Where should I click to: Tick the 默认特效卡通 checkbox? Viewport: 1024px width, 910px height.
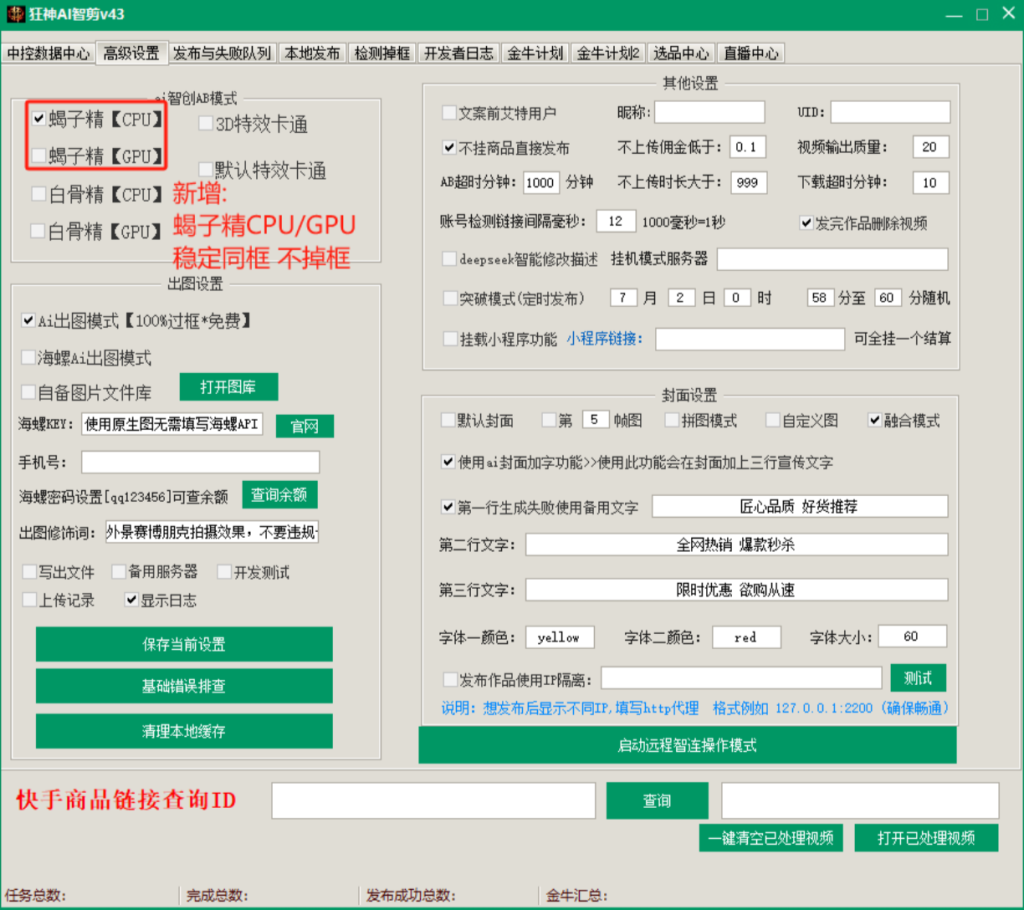coord(205,170)
